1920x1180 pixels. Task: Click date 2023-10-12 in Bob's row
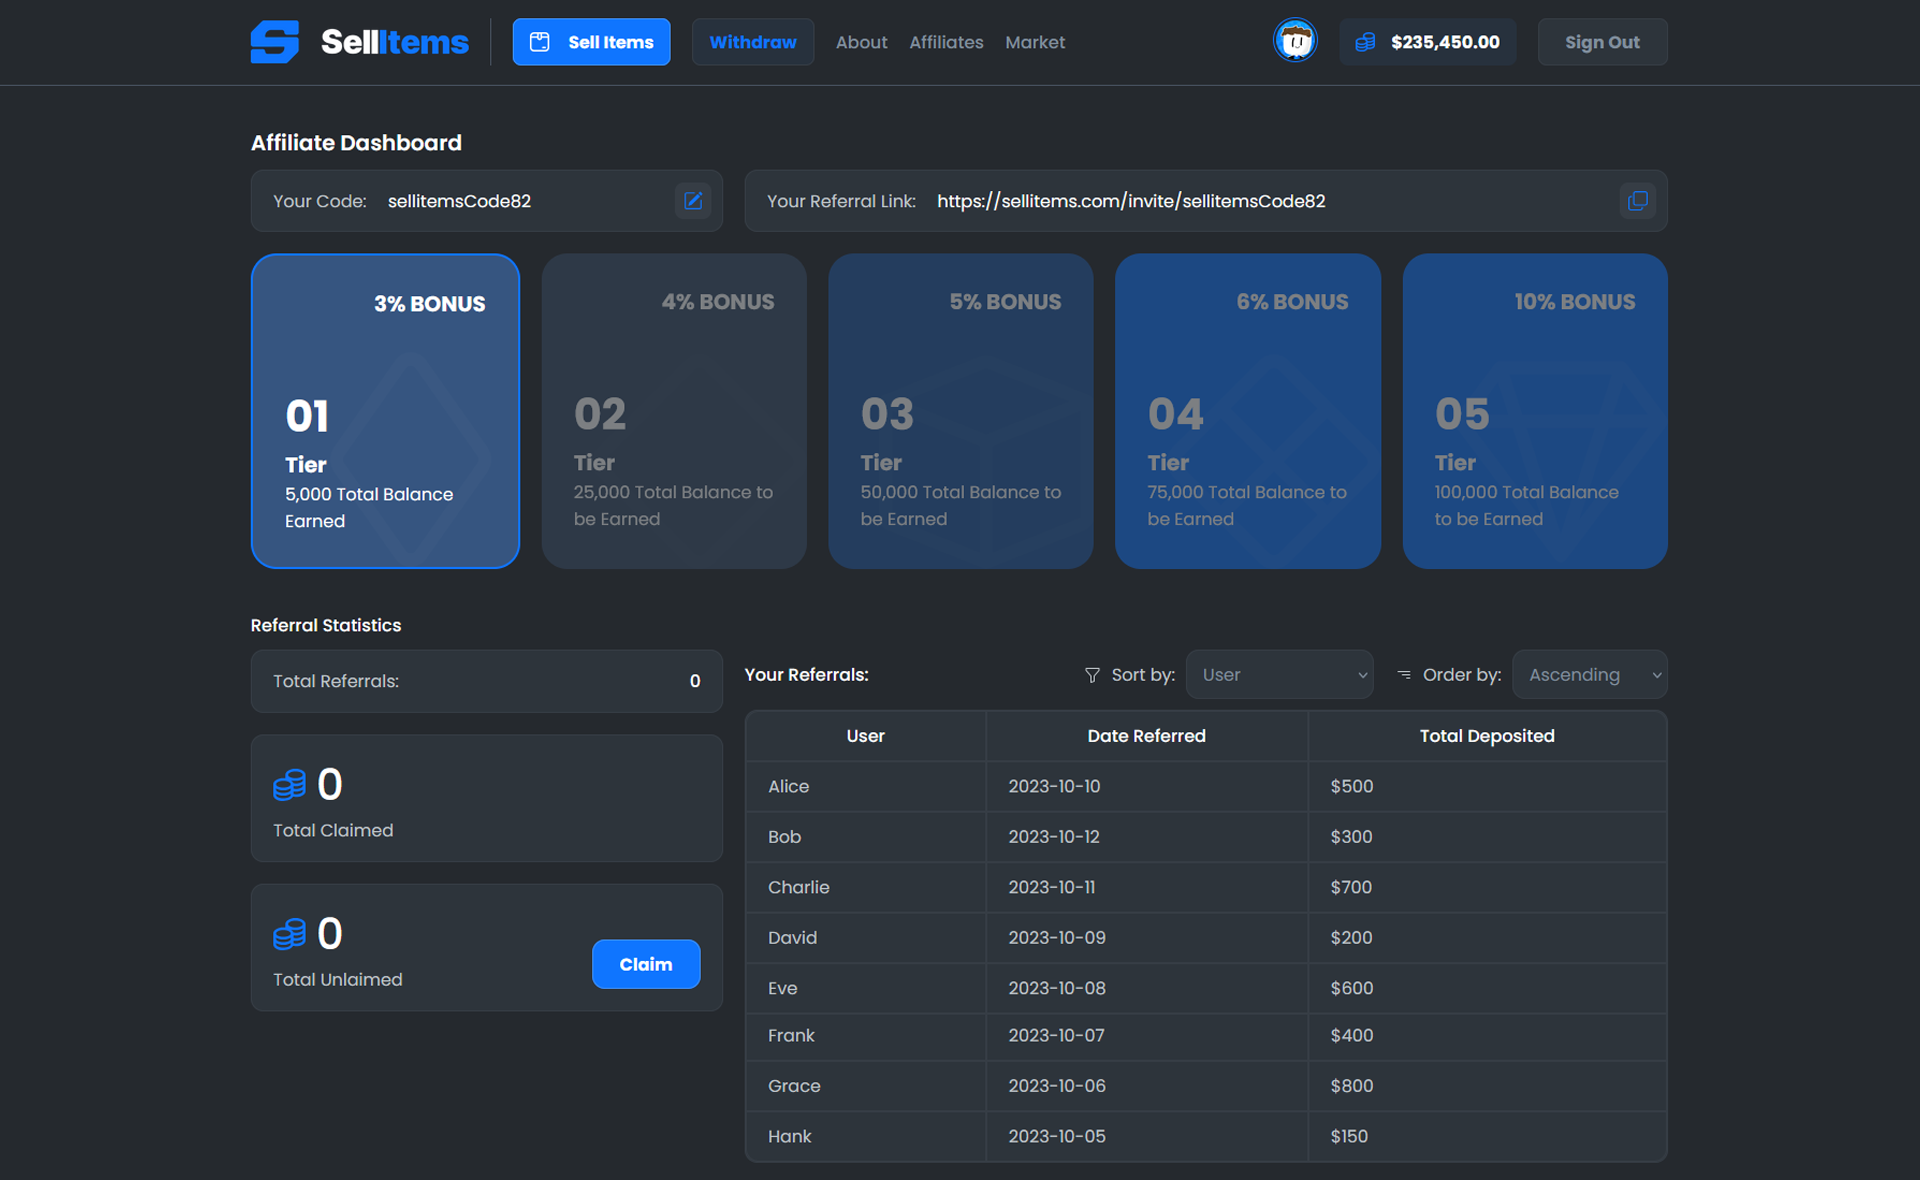tap(1054, 837)
